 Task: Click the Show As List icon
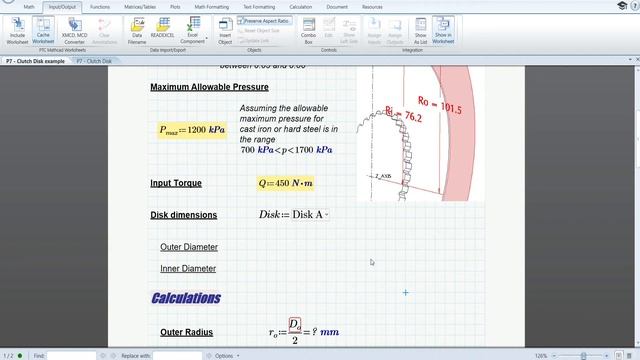tap(420, 30)
